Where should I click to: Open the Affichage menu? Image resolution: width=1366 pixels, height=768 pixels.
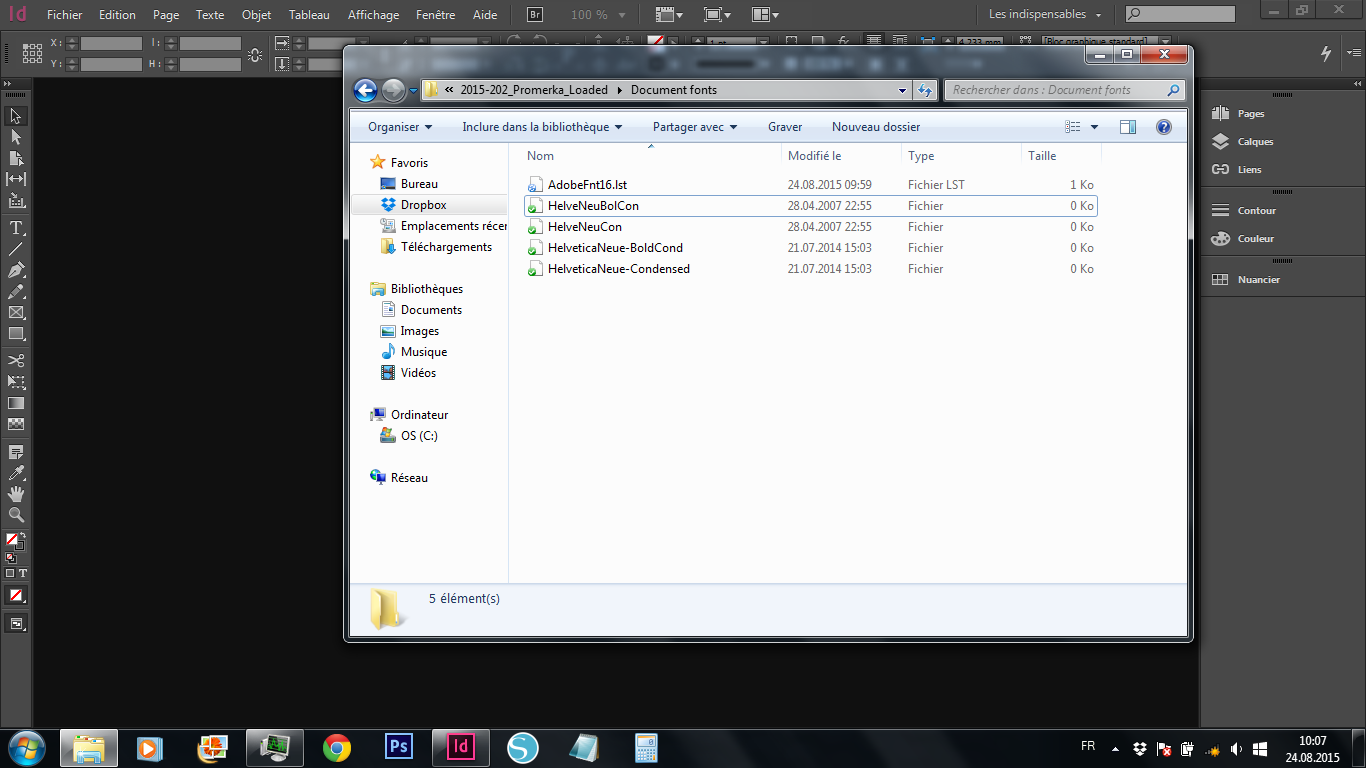[373, 15]
